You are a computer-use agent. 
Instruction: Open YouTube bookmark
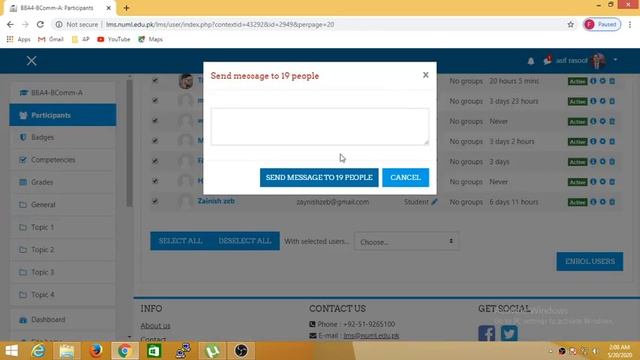pyautogui.click(x=114, y=39)
